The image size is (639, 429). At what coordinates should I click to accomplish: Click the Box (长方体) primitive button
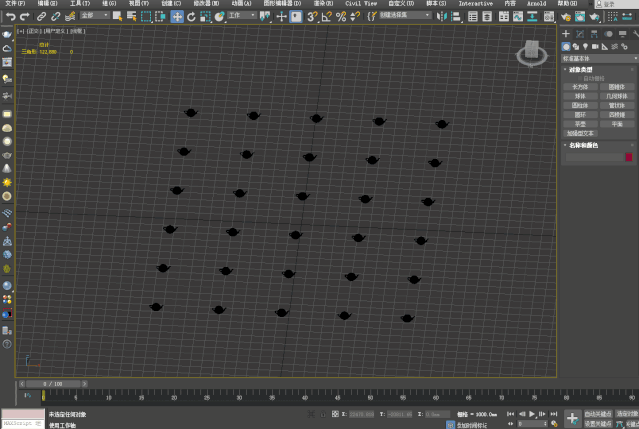[x=580, y=87]
